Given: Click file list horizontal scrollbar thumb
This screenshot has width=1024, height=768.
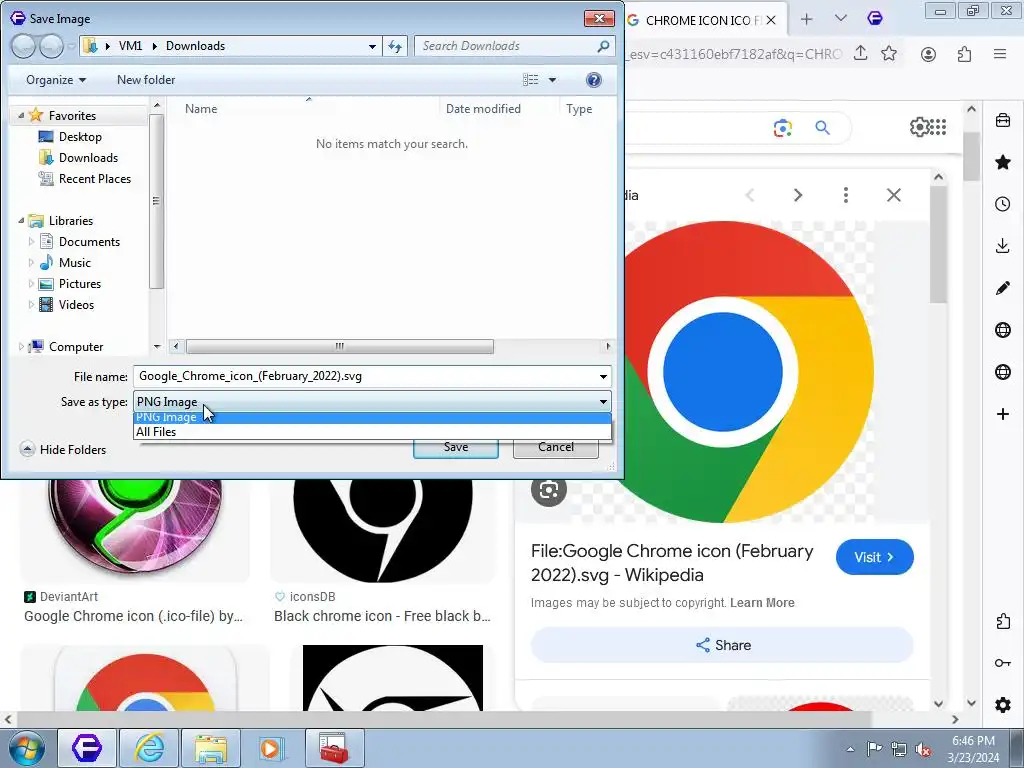Looking at the screenshot, I should [x=340, y=346].
